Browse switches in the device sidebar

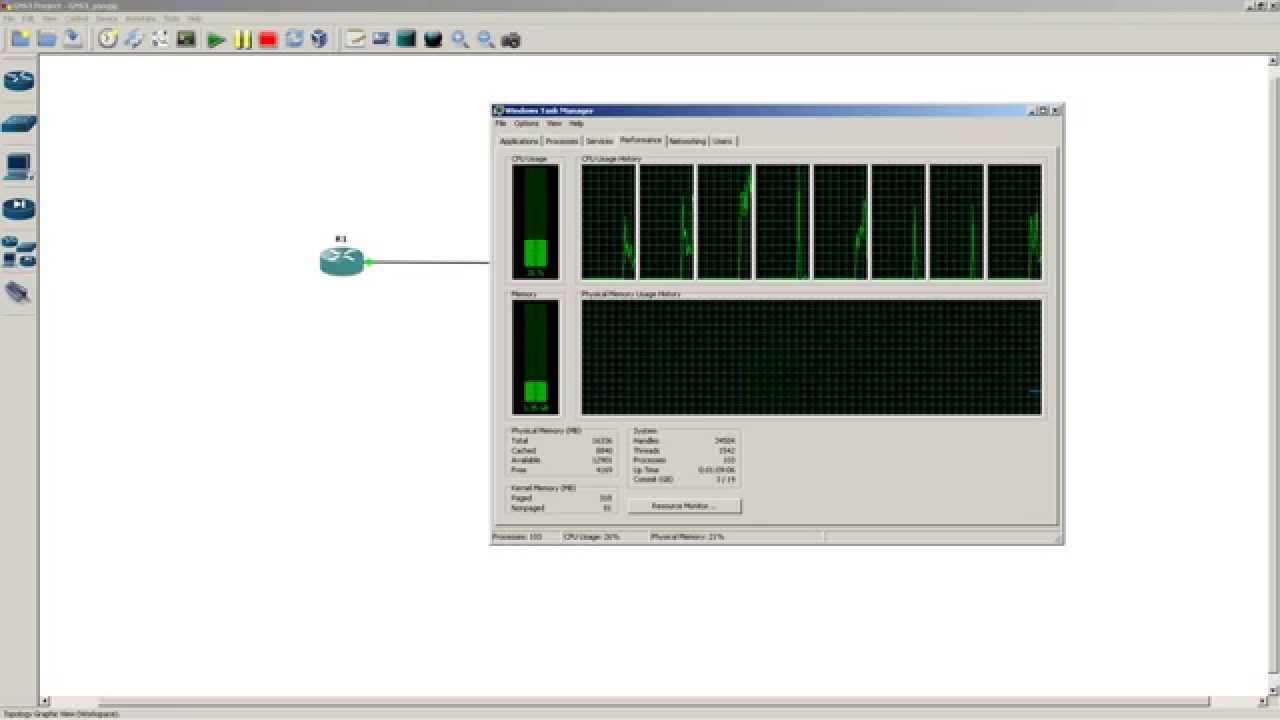point(19,124)
